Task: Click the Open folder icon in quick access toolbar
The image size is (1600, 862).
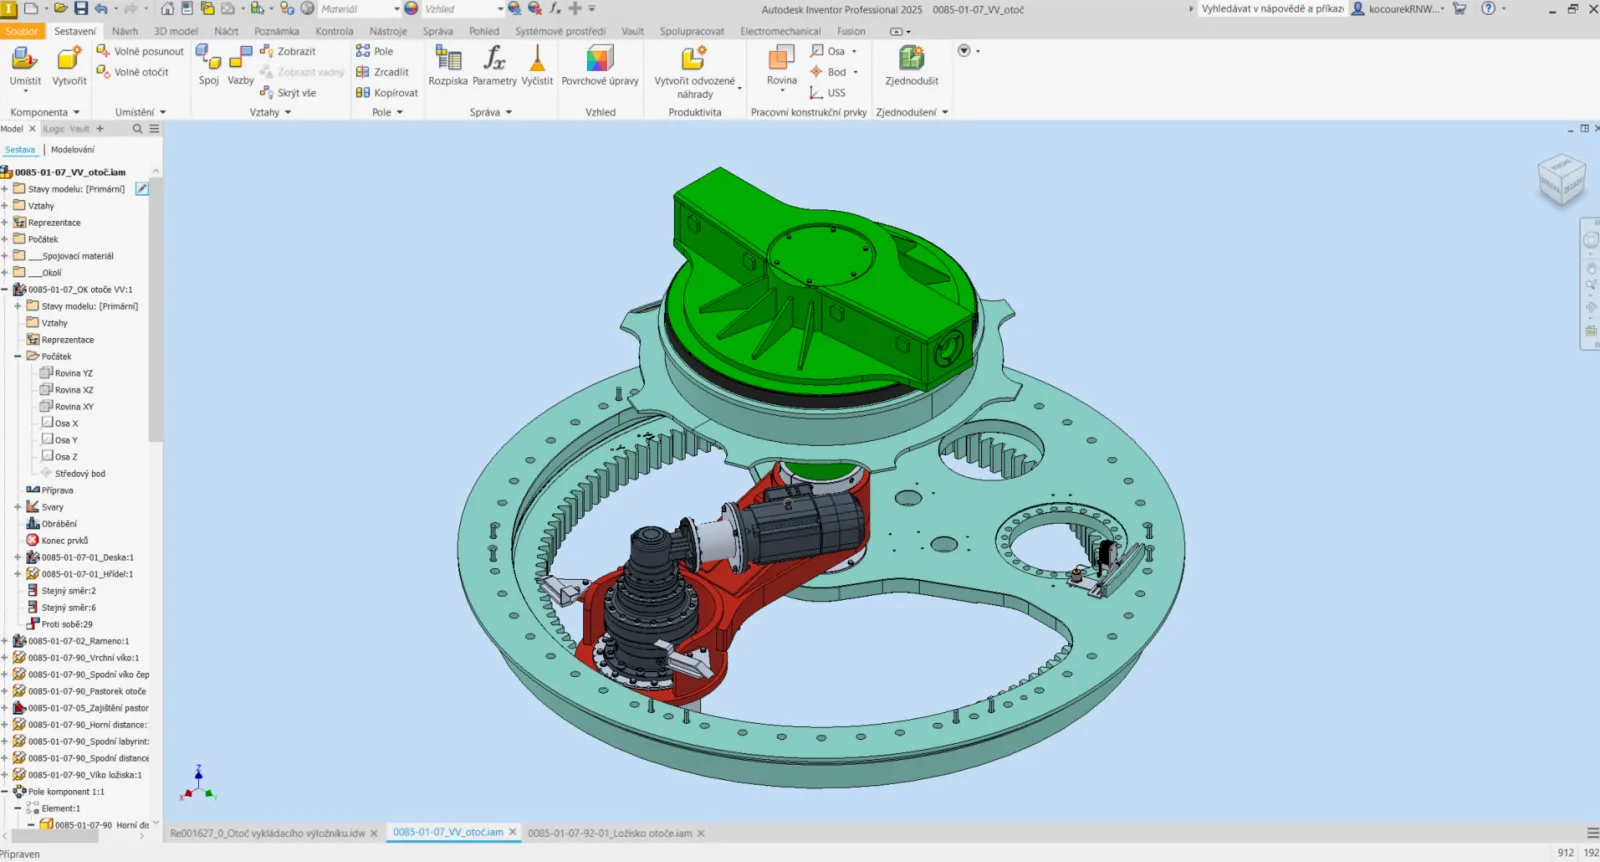Action: coord(61,9)
